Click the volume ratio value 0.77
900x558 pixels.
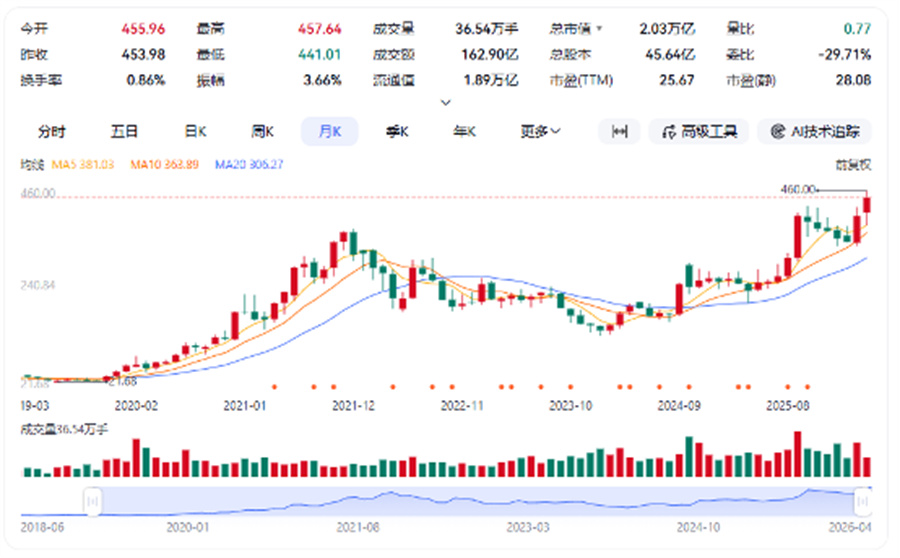point(857,28)
